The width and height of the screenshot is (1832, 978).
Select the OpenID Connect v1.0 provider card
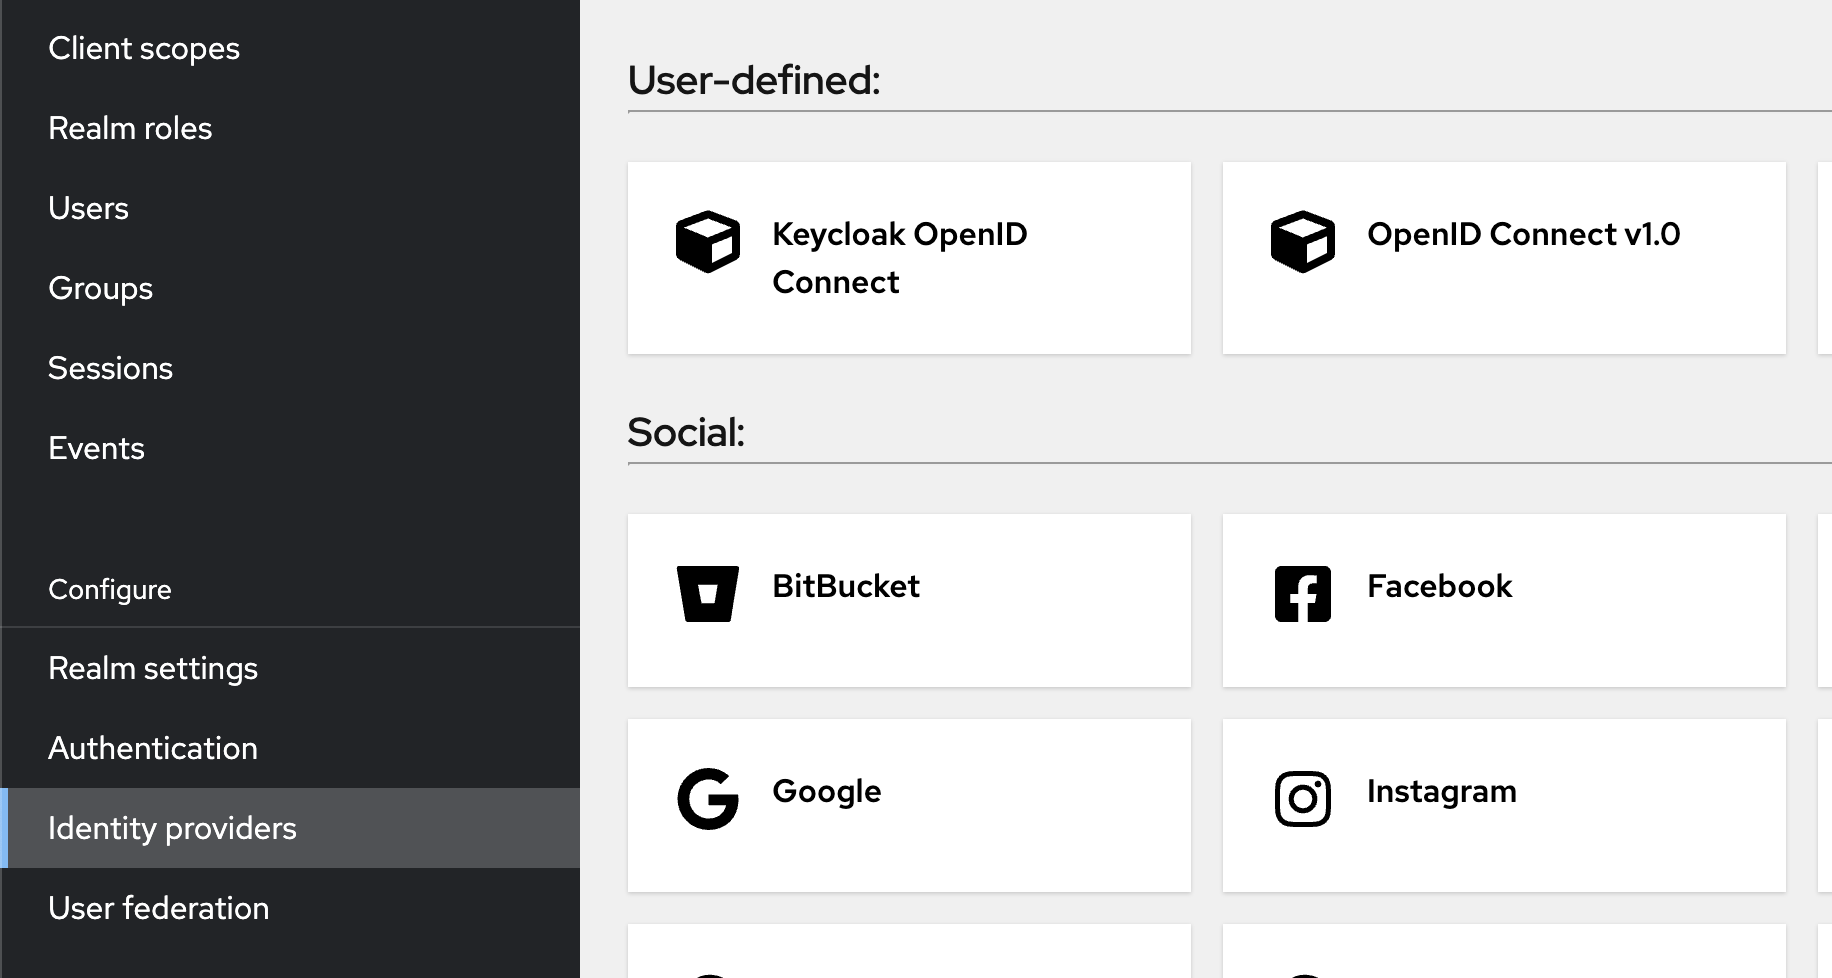tap(1504, 258)
